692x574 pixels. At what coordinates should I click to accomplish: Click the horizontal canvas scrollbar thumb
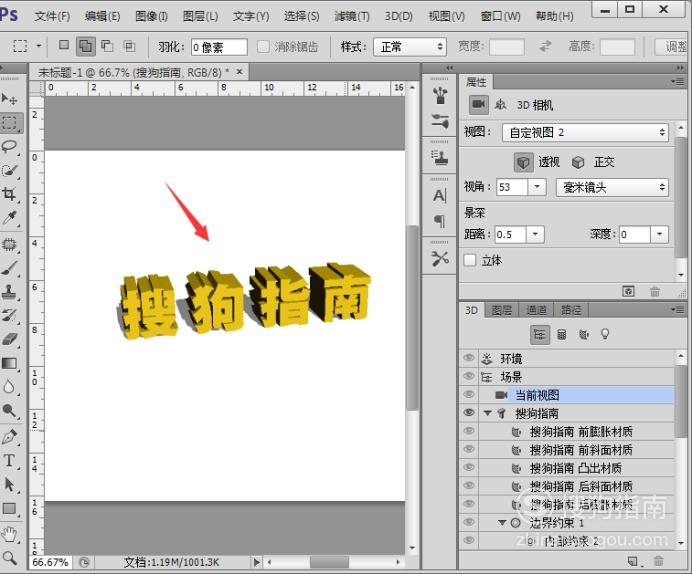pos(329,562)
